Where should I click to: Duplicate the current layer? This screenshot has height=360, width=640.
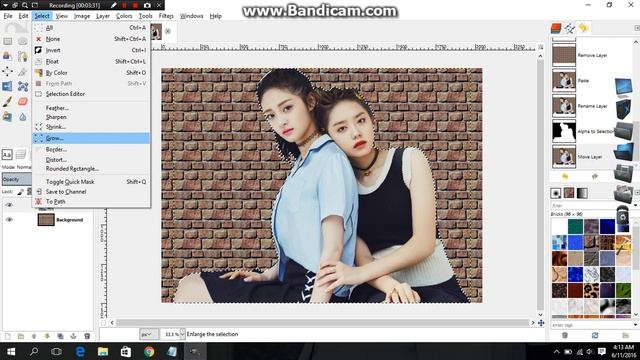(60, 336)
